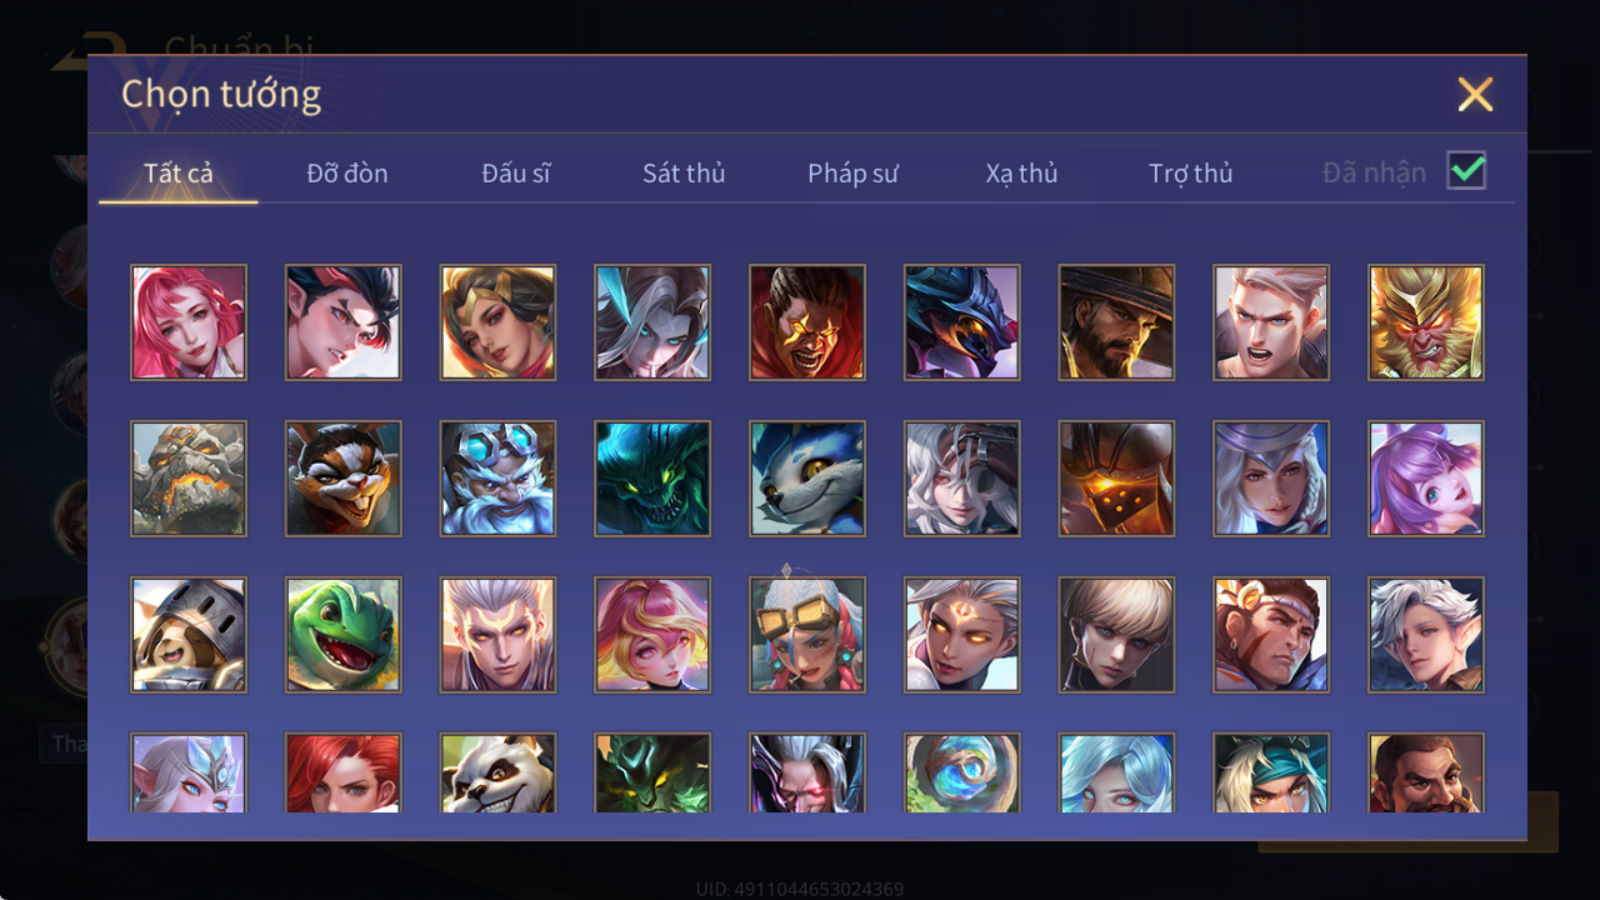Select the raccoon hero with helmet
This screenshot has width=1600, height=900.
click(x=188, y=634)
